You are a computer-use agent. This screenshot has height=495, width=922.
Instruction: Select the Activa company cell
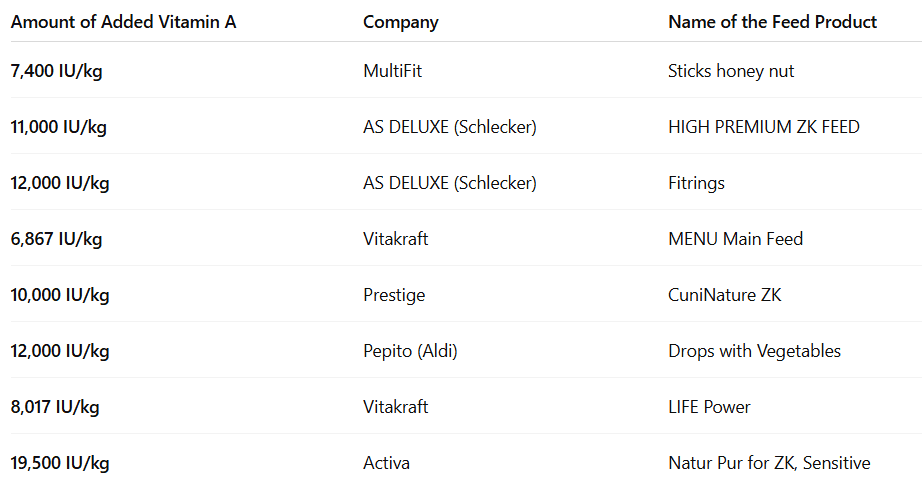coord(386,463)
